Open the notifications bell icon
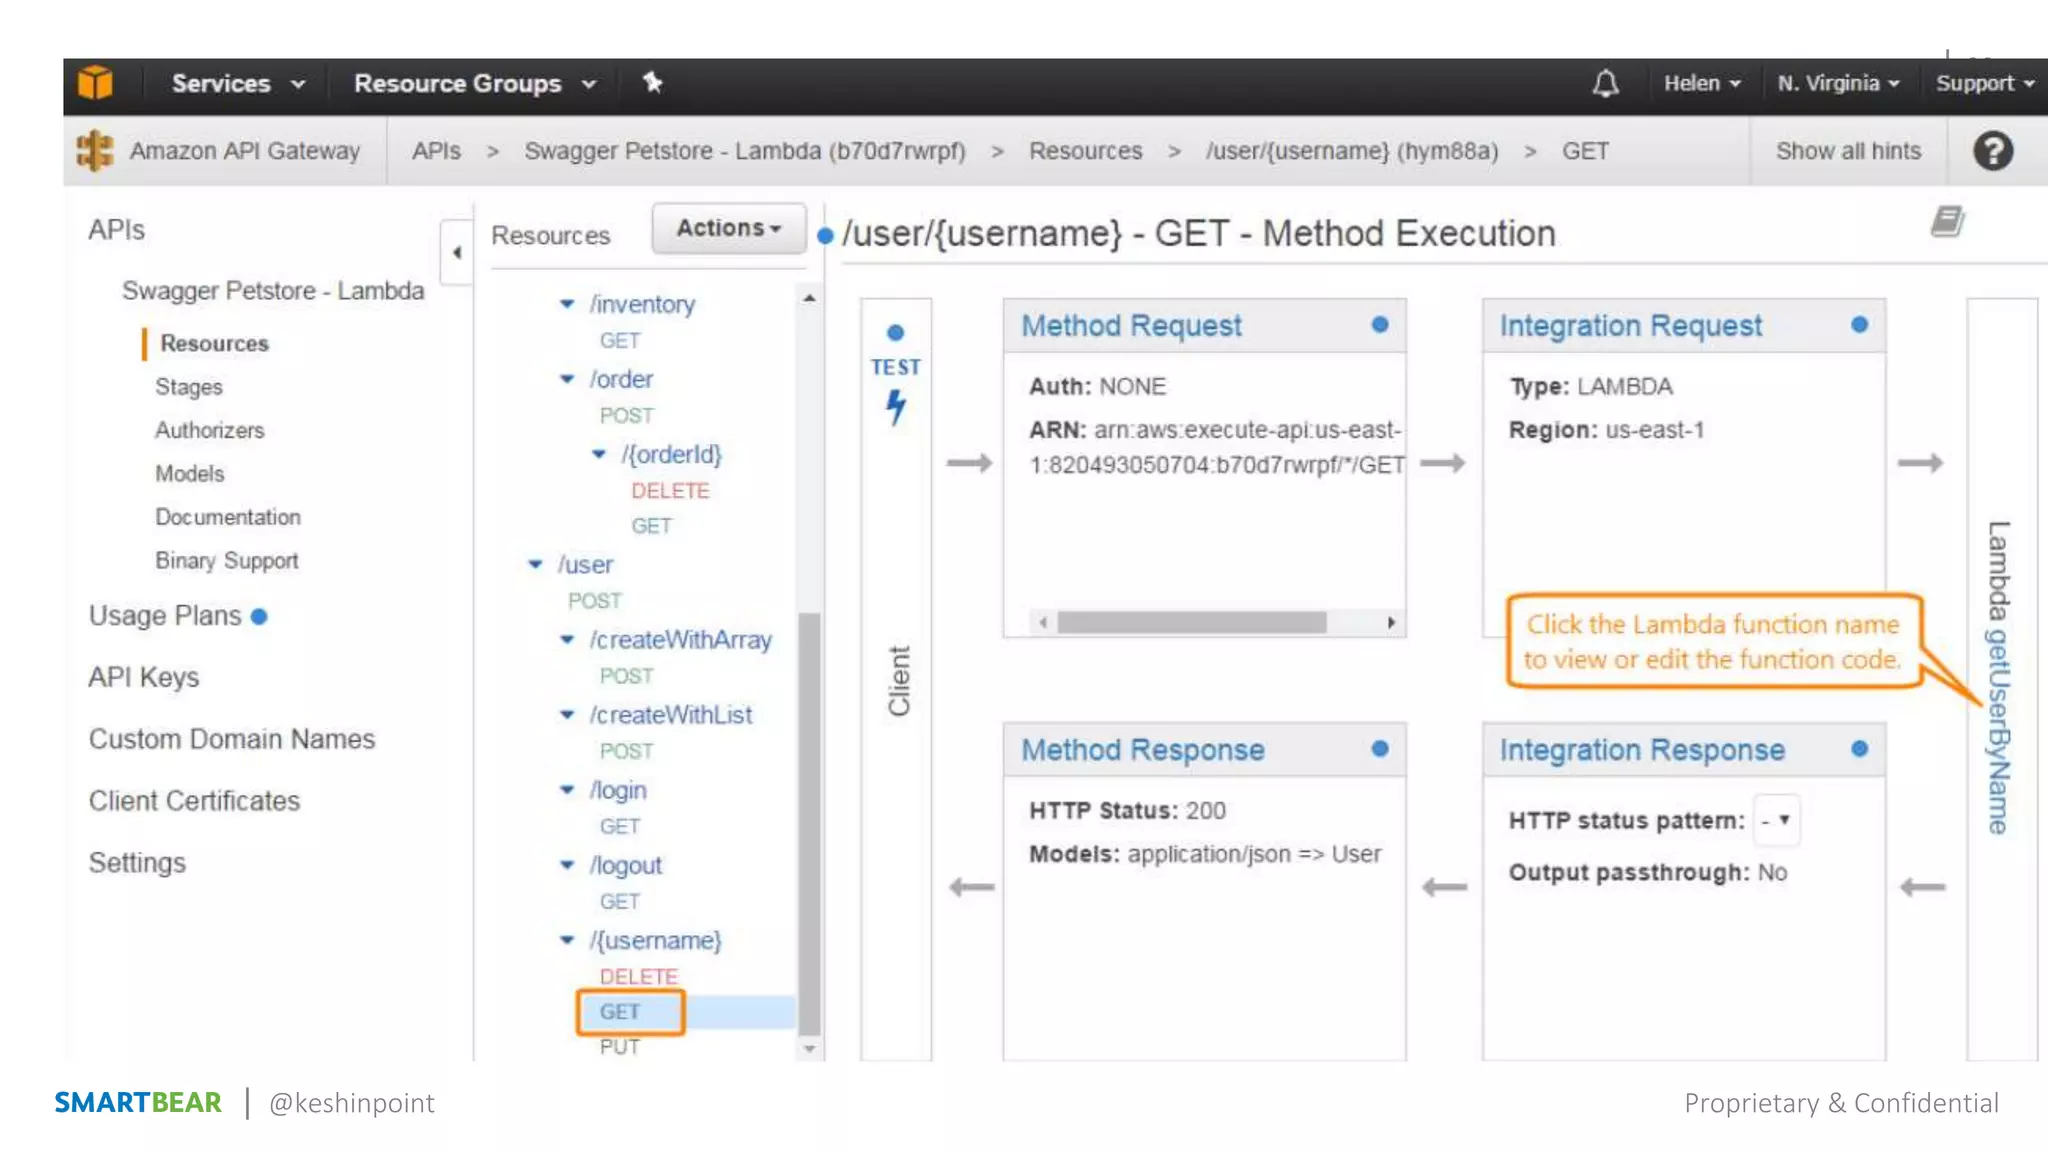The image size is (2048, 1152). [x=1605, y=84]
